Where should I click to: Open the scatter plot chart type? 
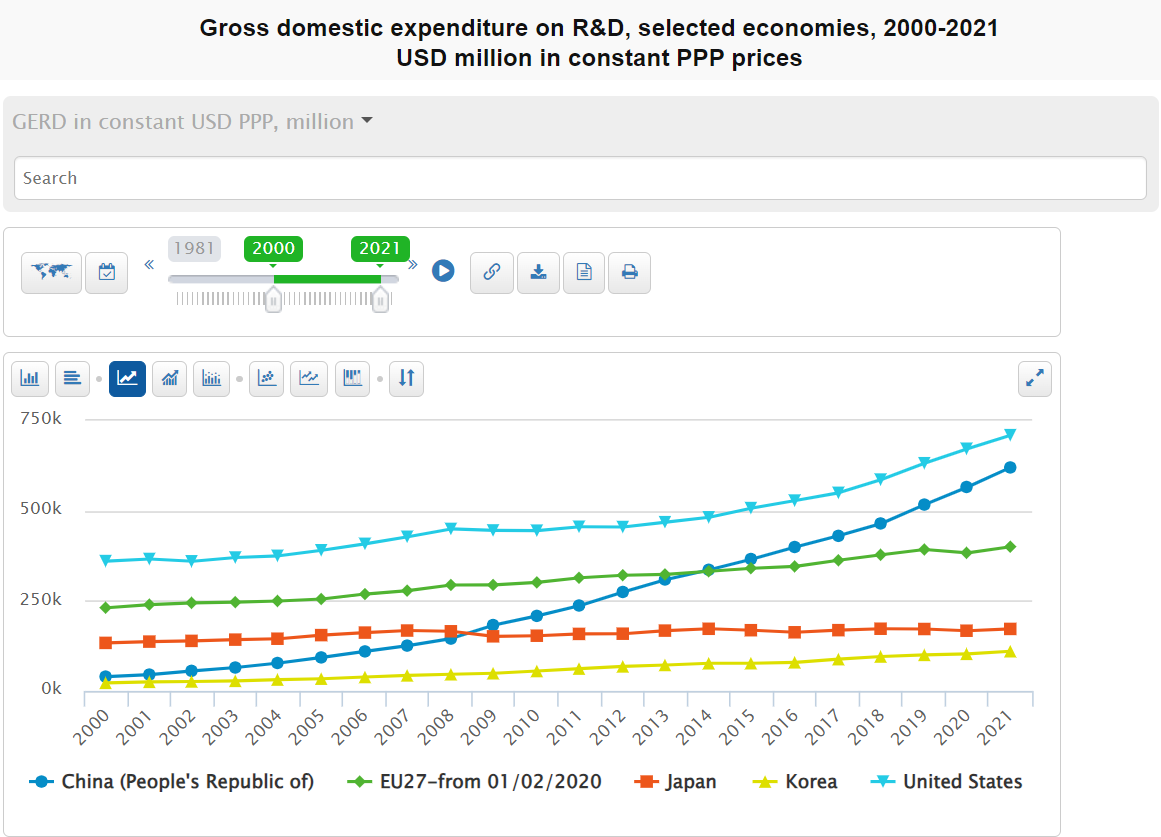click(266, 378)
